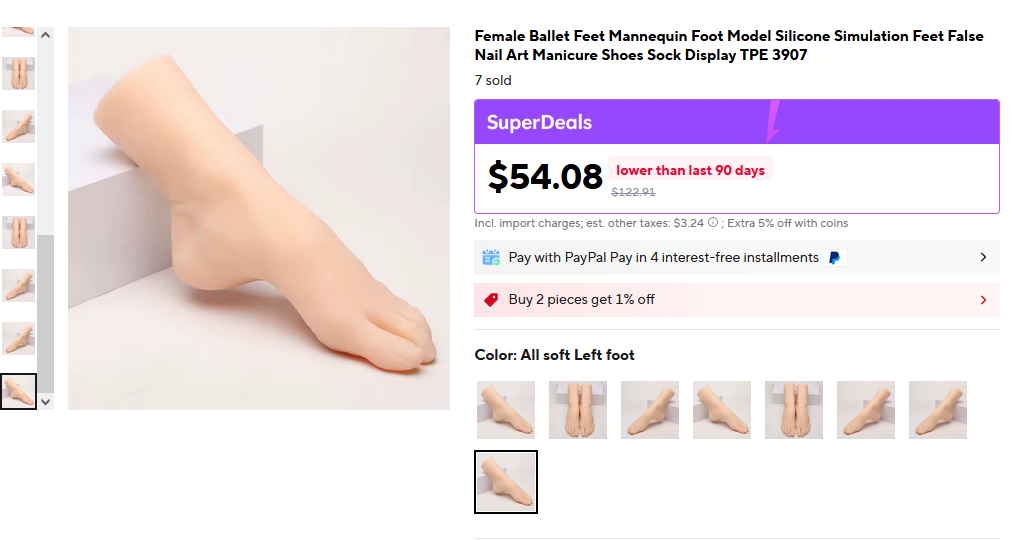This screenshot has width=1012, height=540.
Task: Open the info icon beside estimated taxes
Action: coord(713,223)
